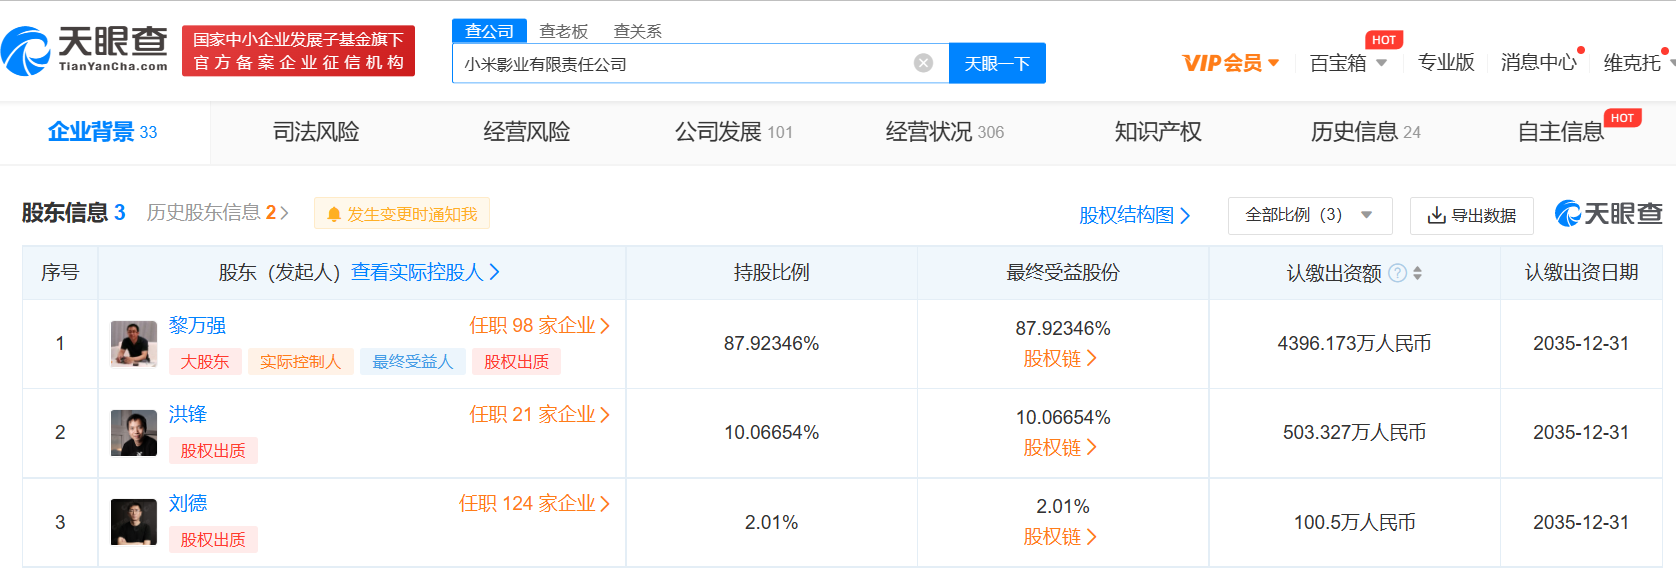Switch to the 查关系 search tab
The image size is (1676, 571).
coord(638,31)
